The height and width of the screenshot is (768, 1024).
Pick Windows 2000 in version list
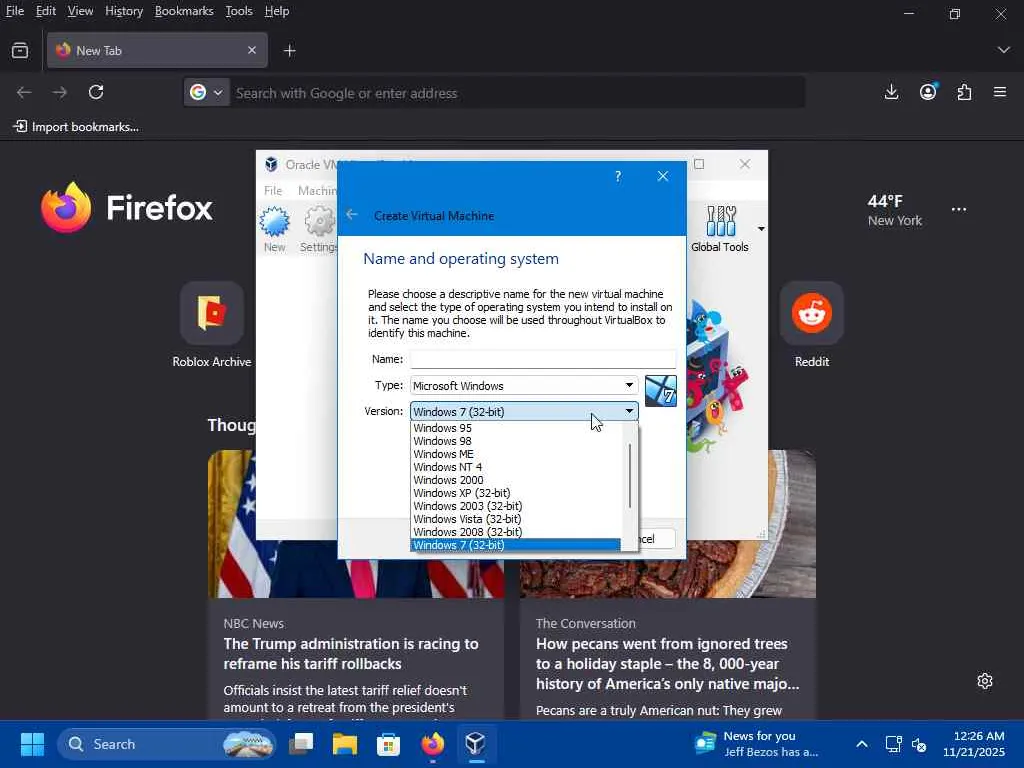pyautogui.click(x=515, y=480)
